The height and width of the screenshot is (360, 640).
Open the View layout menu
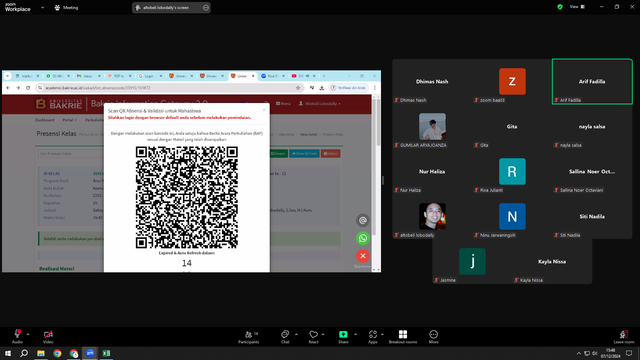pyautogui.click(x=577, y=7)
